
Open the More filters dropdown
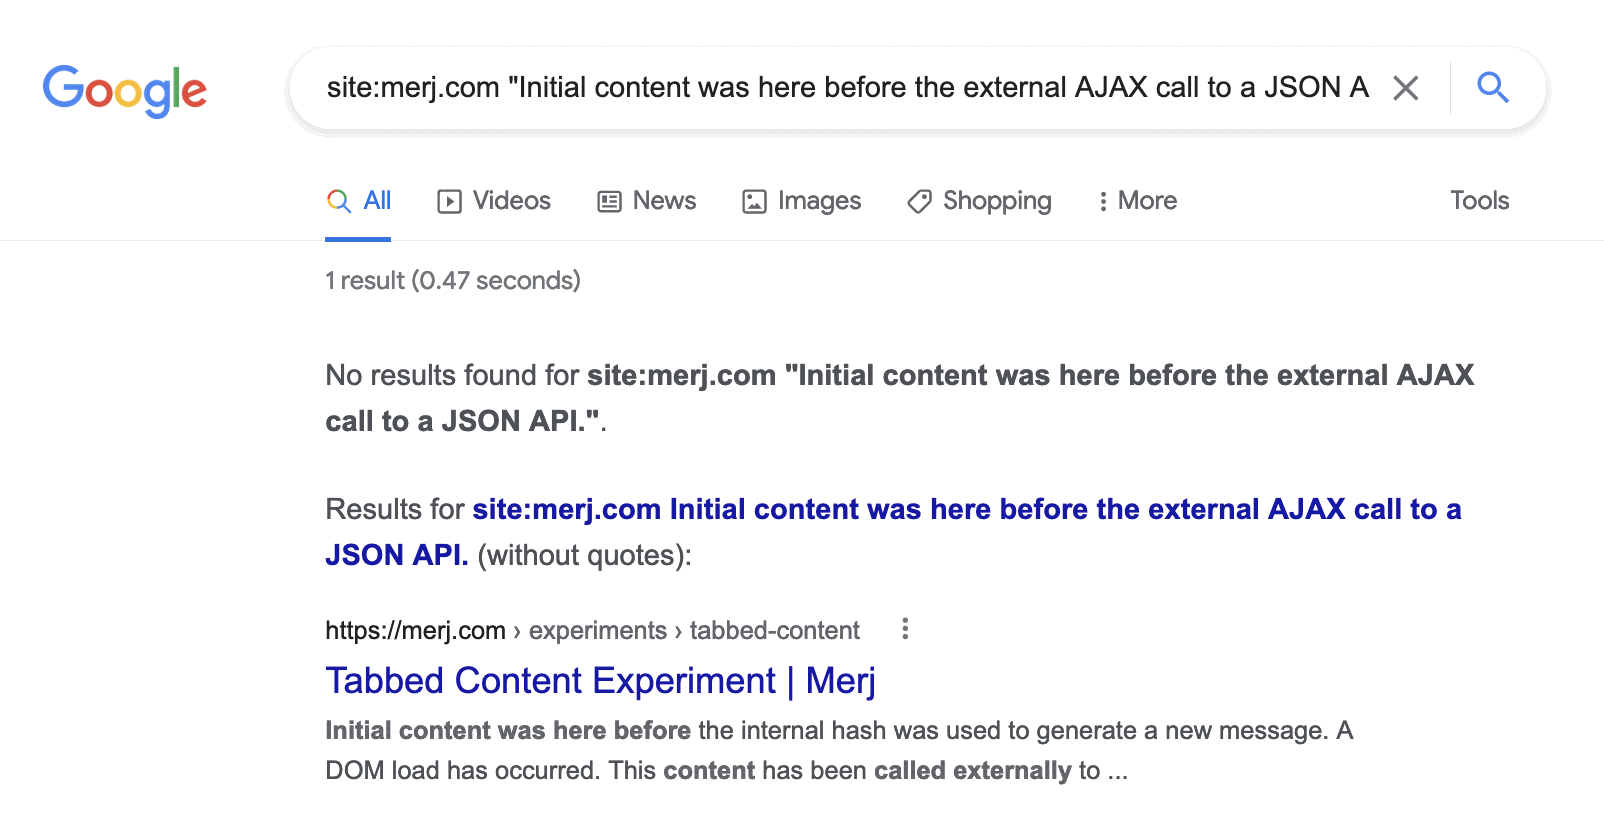click(1137, 201)
